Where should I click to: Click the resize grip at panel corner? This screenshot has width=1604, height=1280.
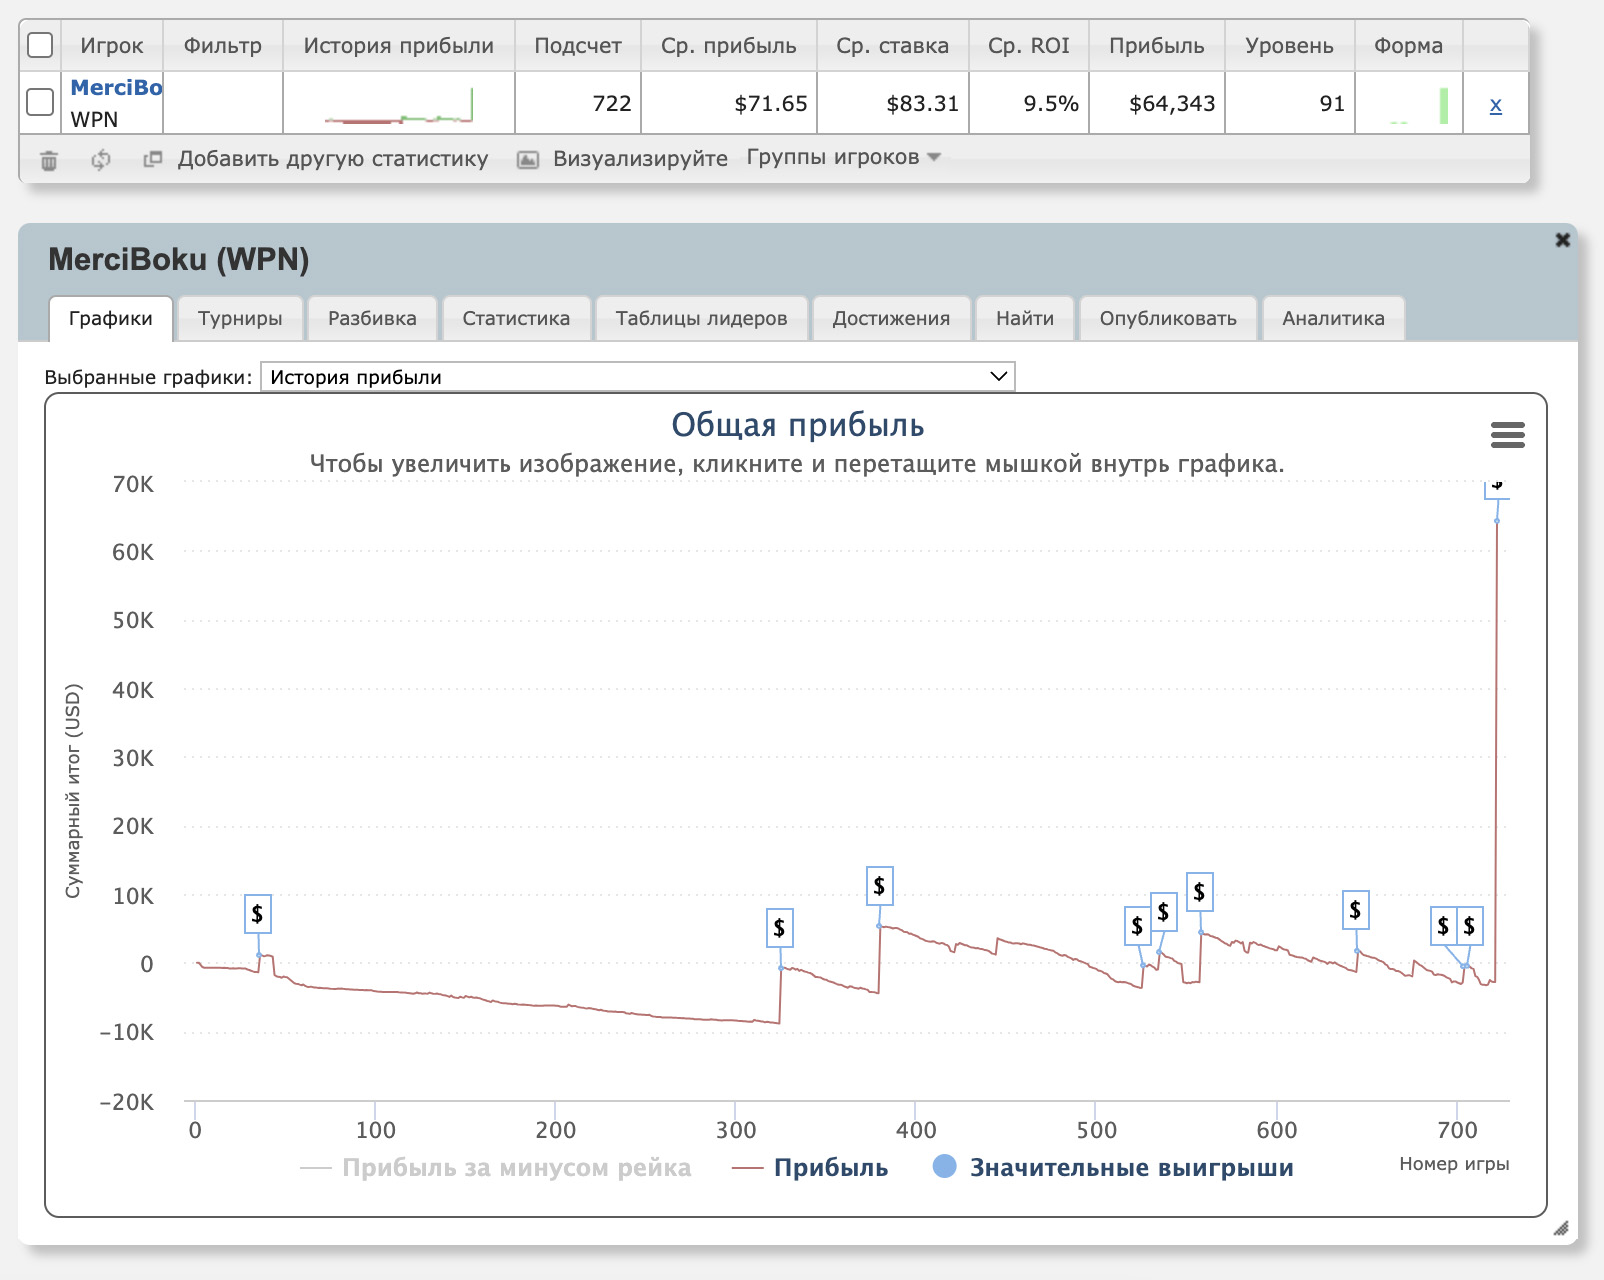pyautogui.click(x=1560, y=1228)
